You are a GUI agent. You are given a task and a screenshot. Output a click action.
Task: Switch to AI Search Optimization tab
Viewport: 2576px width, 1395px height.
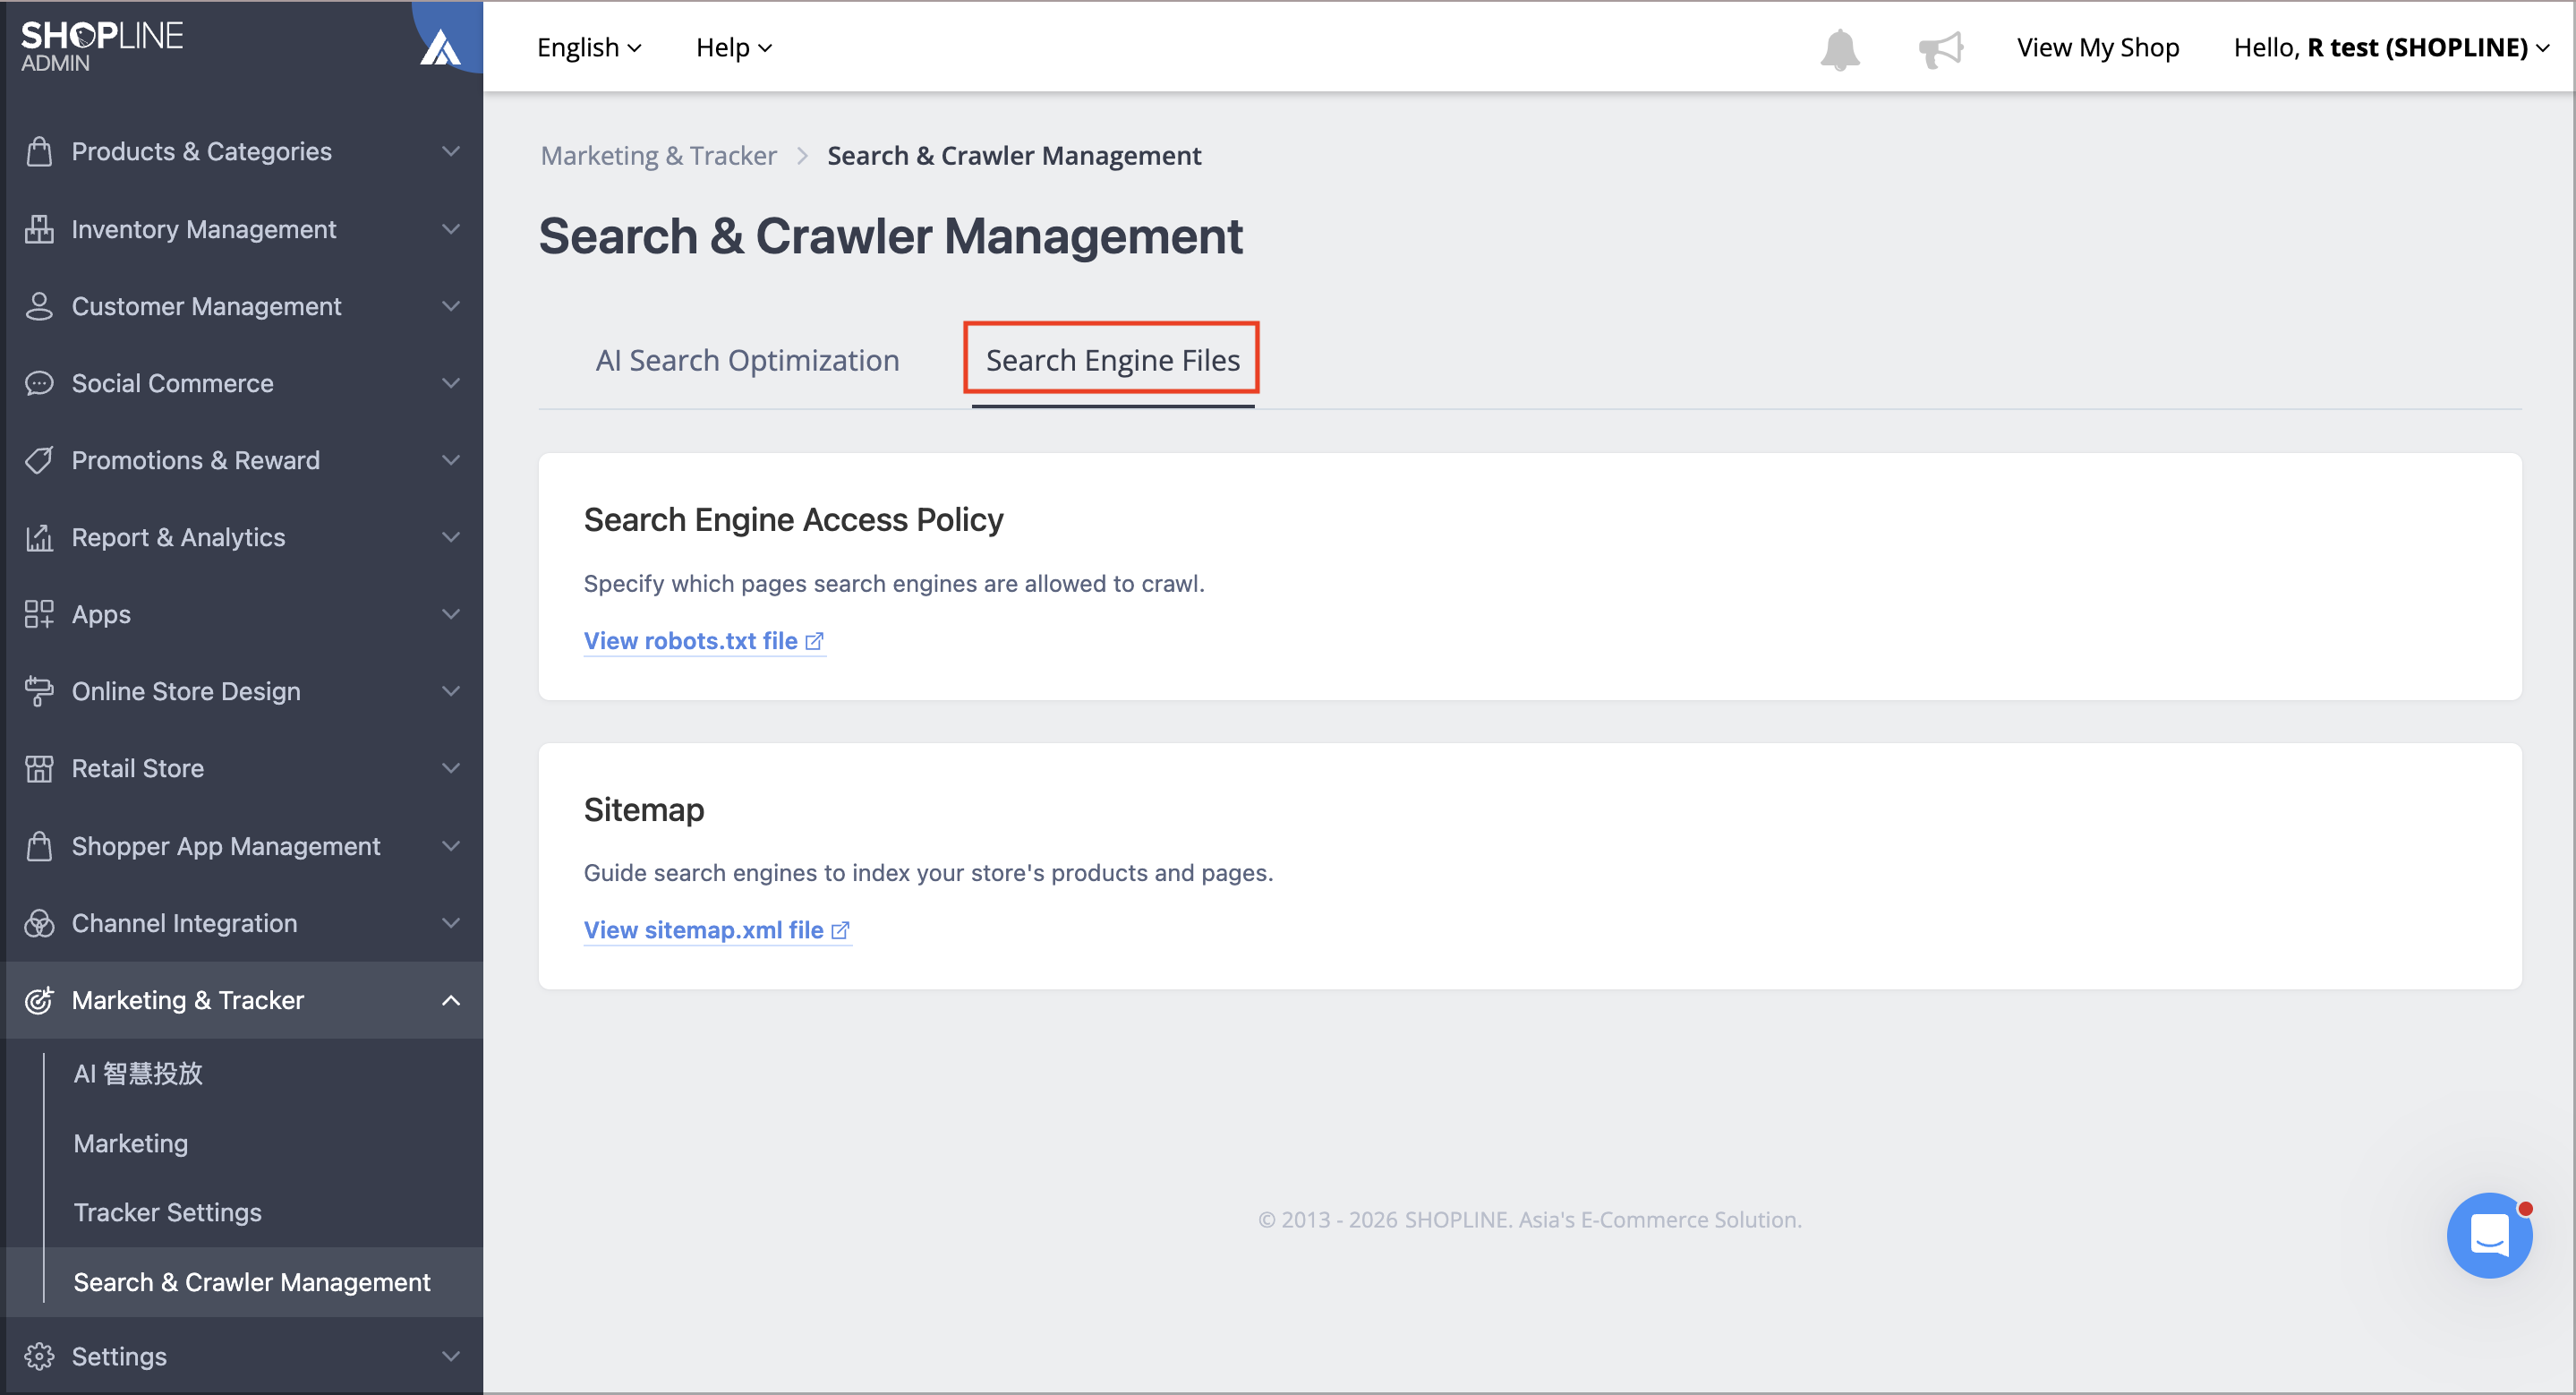(x=747, y=360)
